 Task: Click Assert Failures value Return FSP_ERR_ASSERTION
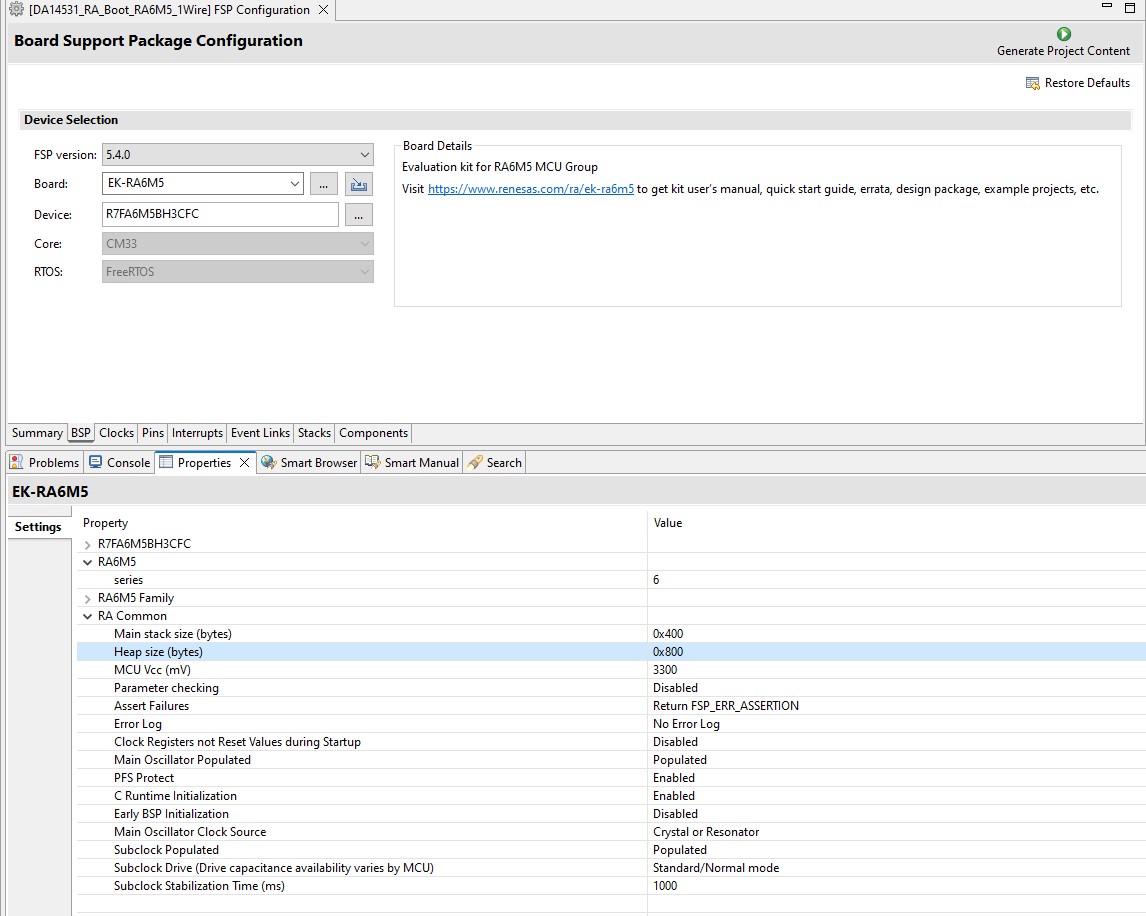pyautogui.click(x=726, y=706)
